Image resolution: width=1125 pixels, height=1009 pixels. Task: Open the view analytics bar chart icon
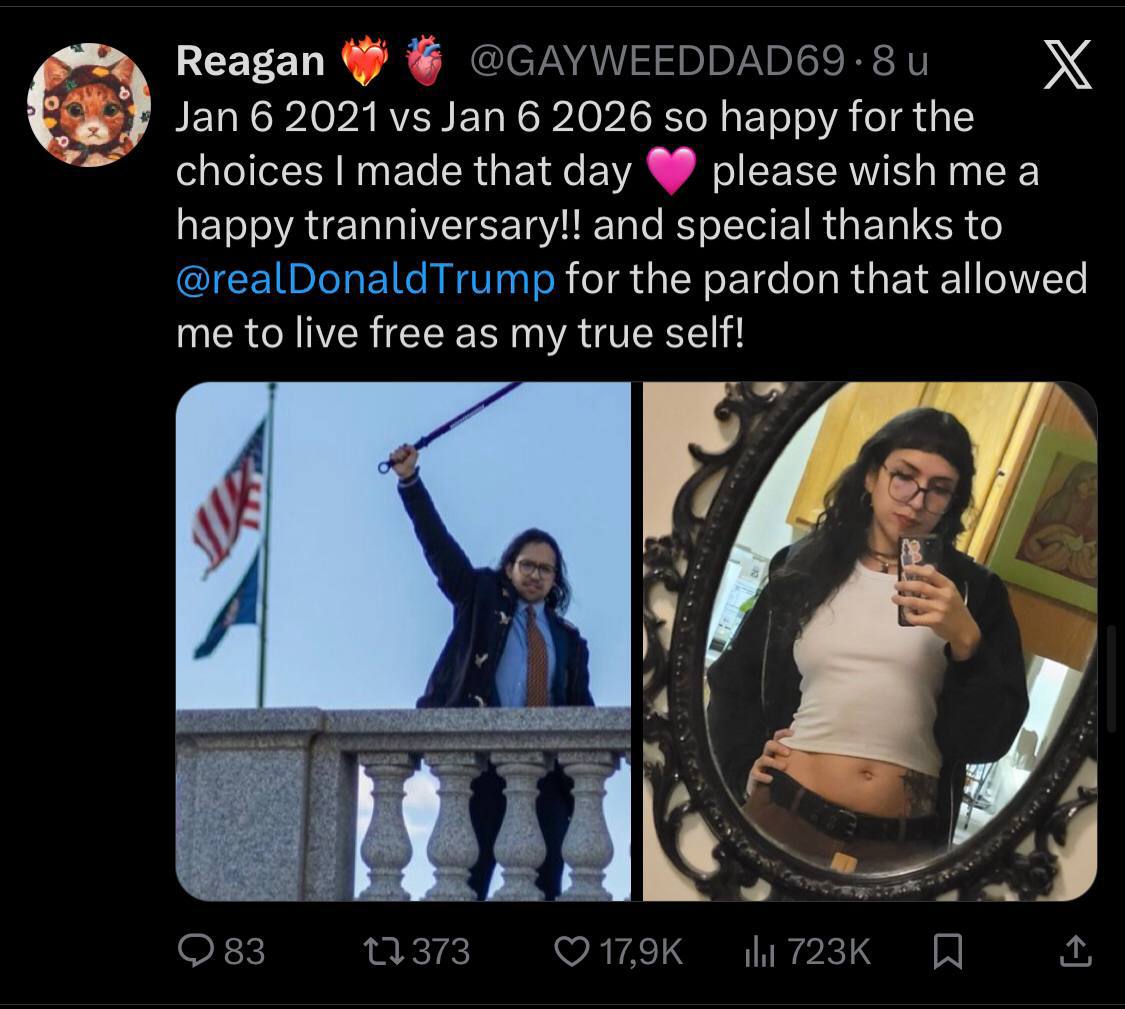click(x=759, y=950)
